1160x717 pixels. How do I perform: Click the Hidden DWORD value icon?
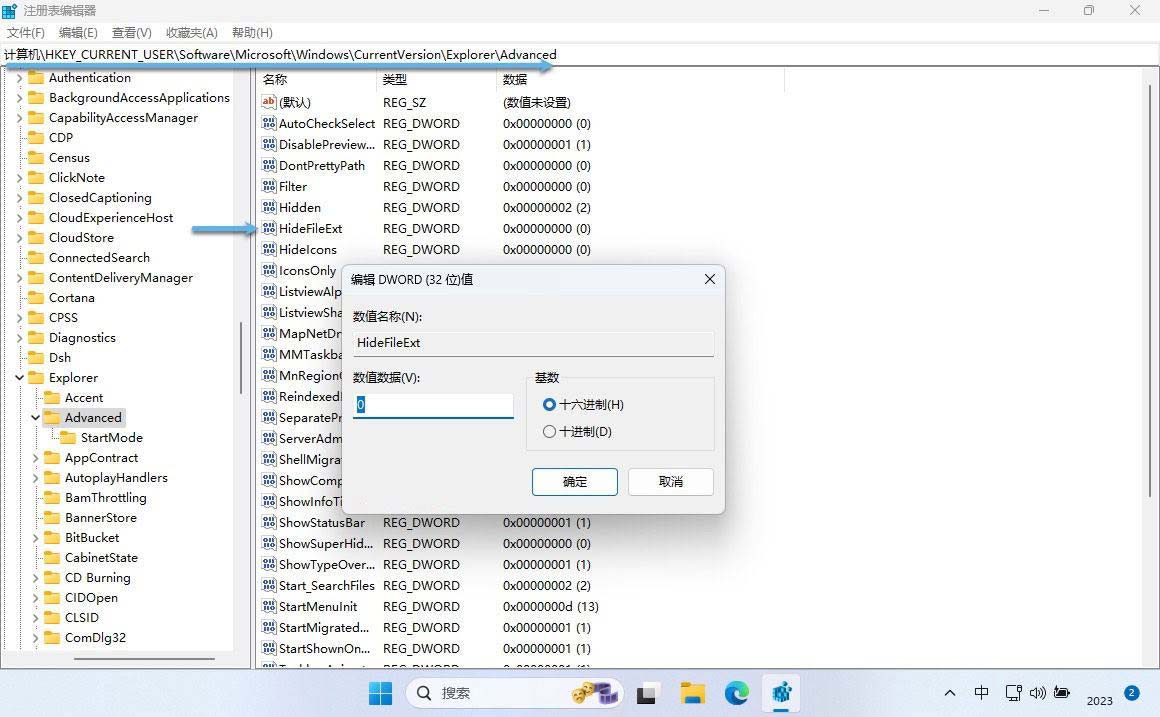(x=267, y=207)
